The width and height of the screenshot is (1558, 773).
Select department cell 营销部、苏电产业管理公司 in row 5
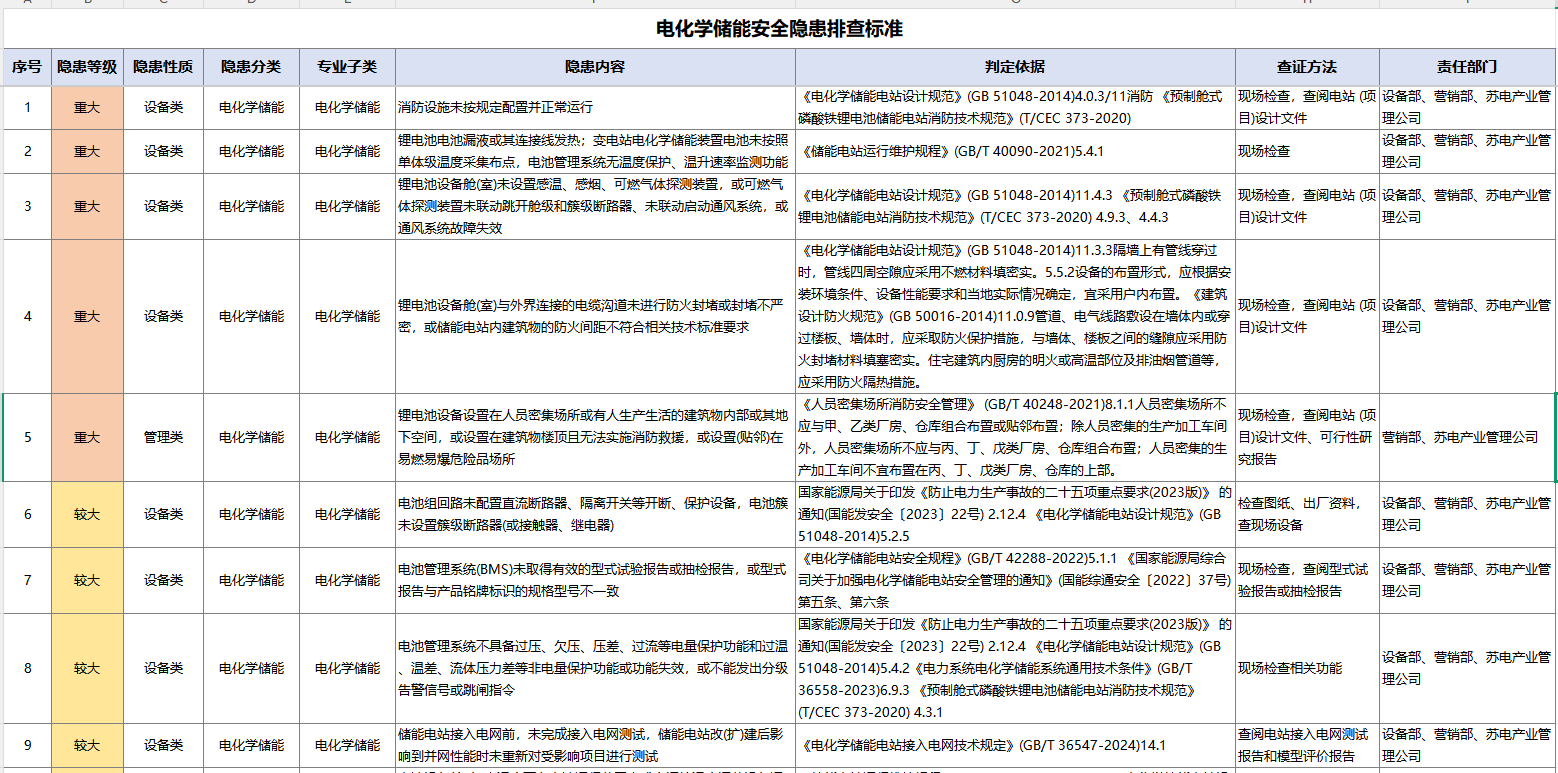pos(1467,437)
